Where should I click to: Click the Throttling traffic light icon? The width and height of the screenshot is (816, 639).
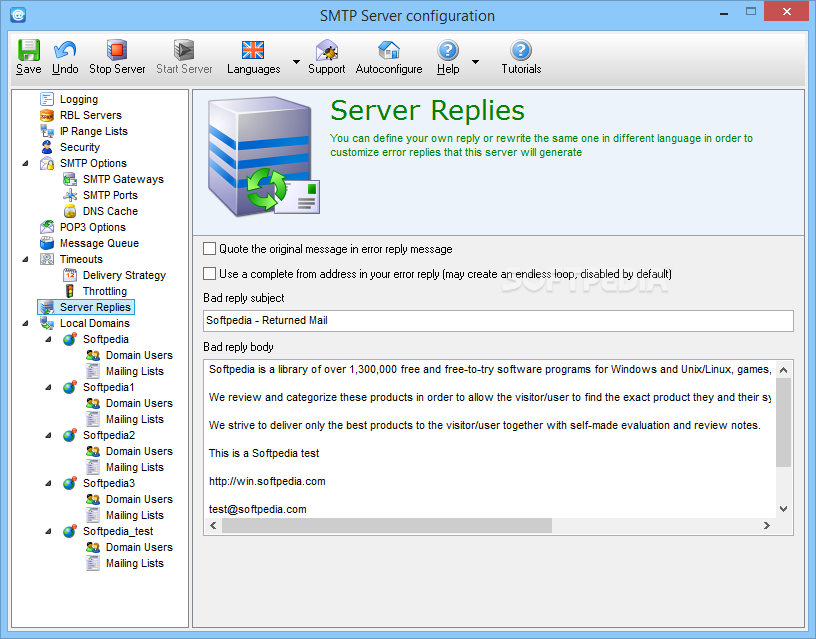70,291
